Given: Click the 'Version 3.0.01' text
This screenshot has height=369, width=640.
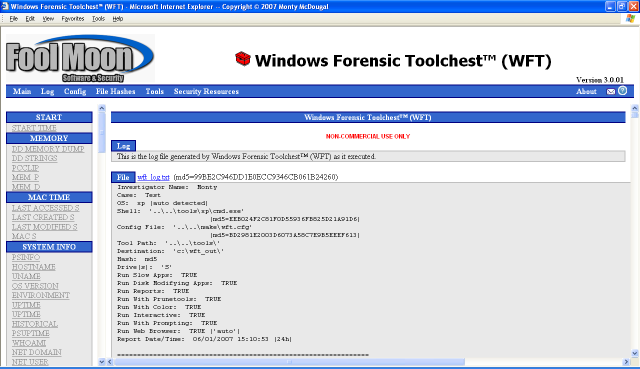Looking at the screenshot, I should tap(600, 80).
